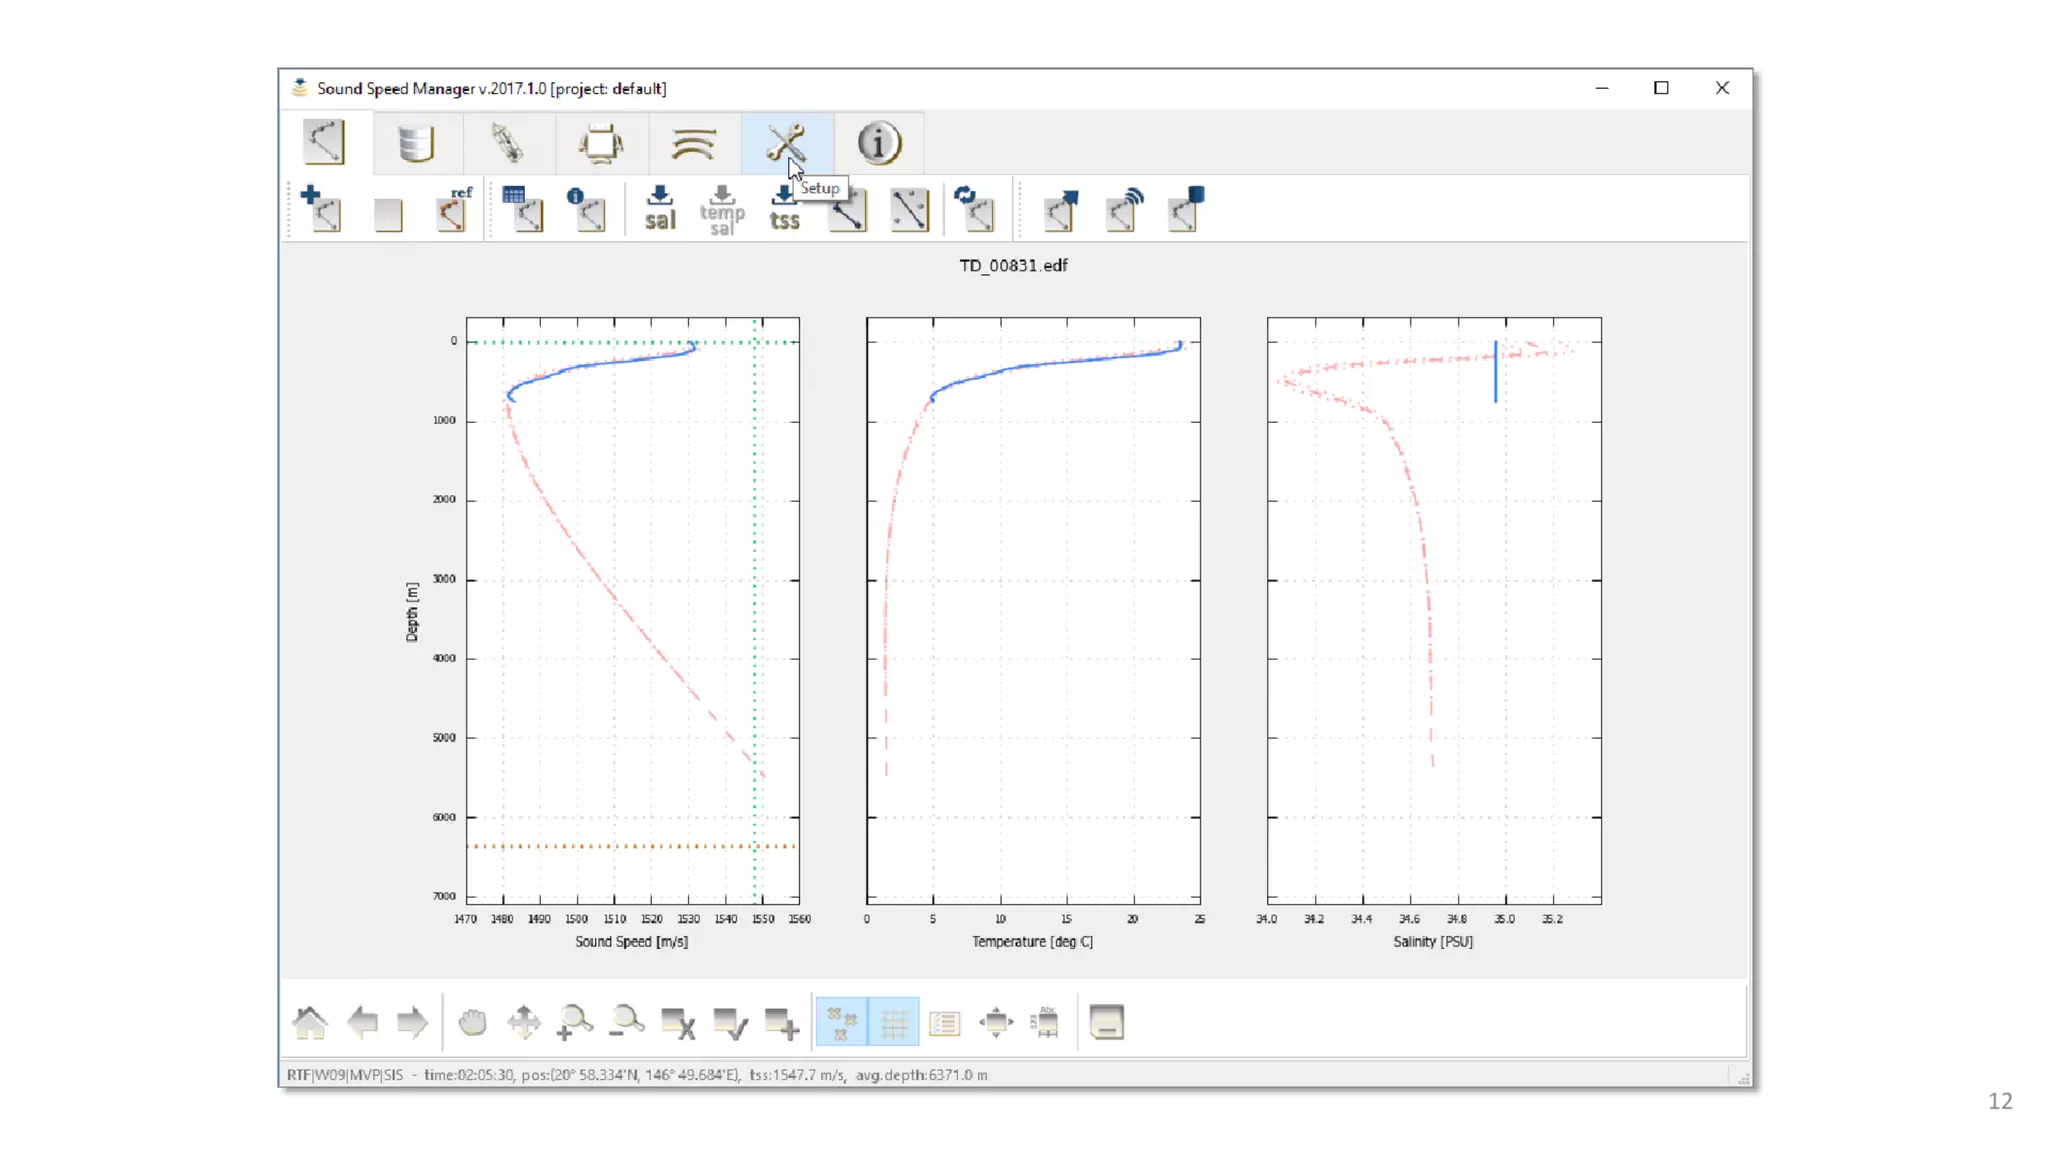Click the orange dotted depth line in sound speed plot
2048x1155 pixels.
[x=600, y=846]
